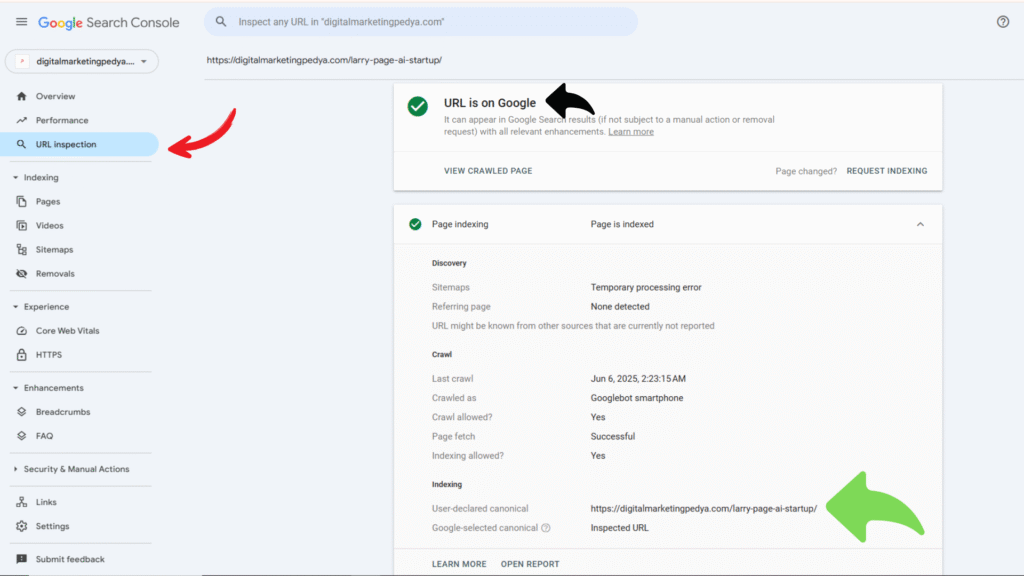1024x576 pixels.
Task: Click LEARN MORE at card bottom
Action: pos(458,564)
